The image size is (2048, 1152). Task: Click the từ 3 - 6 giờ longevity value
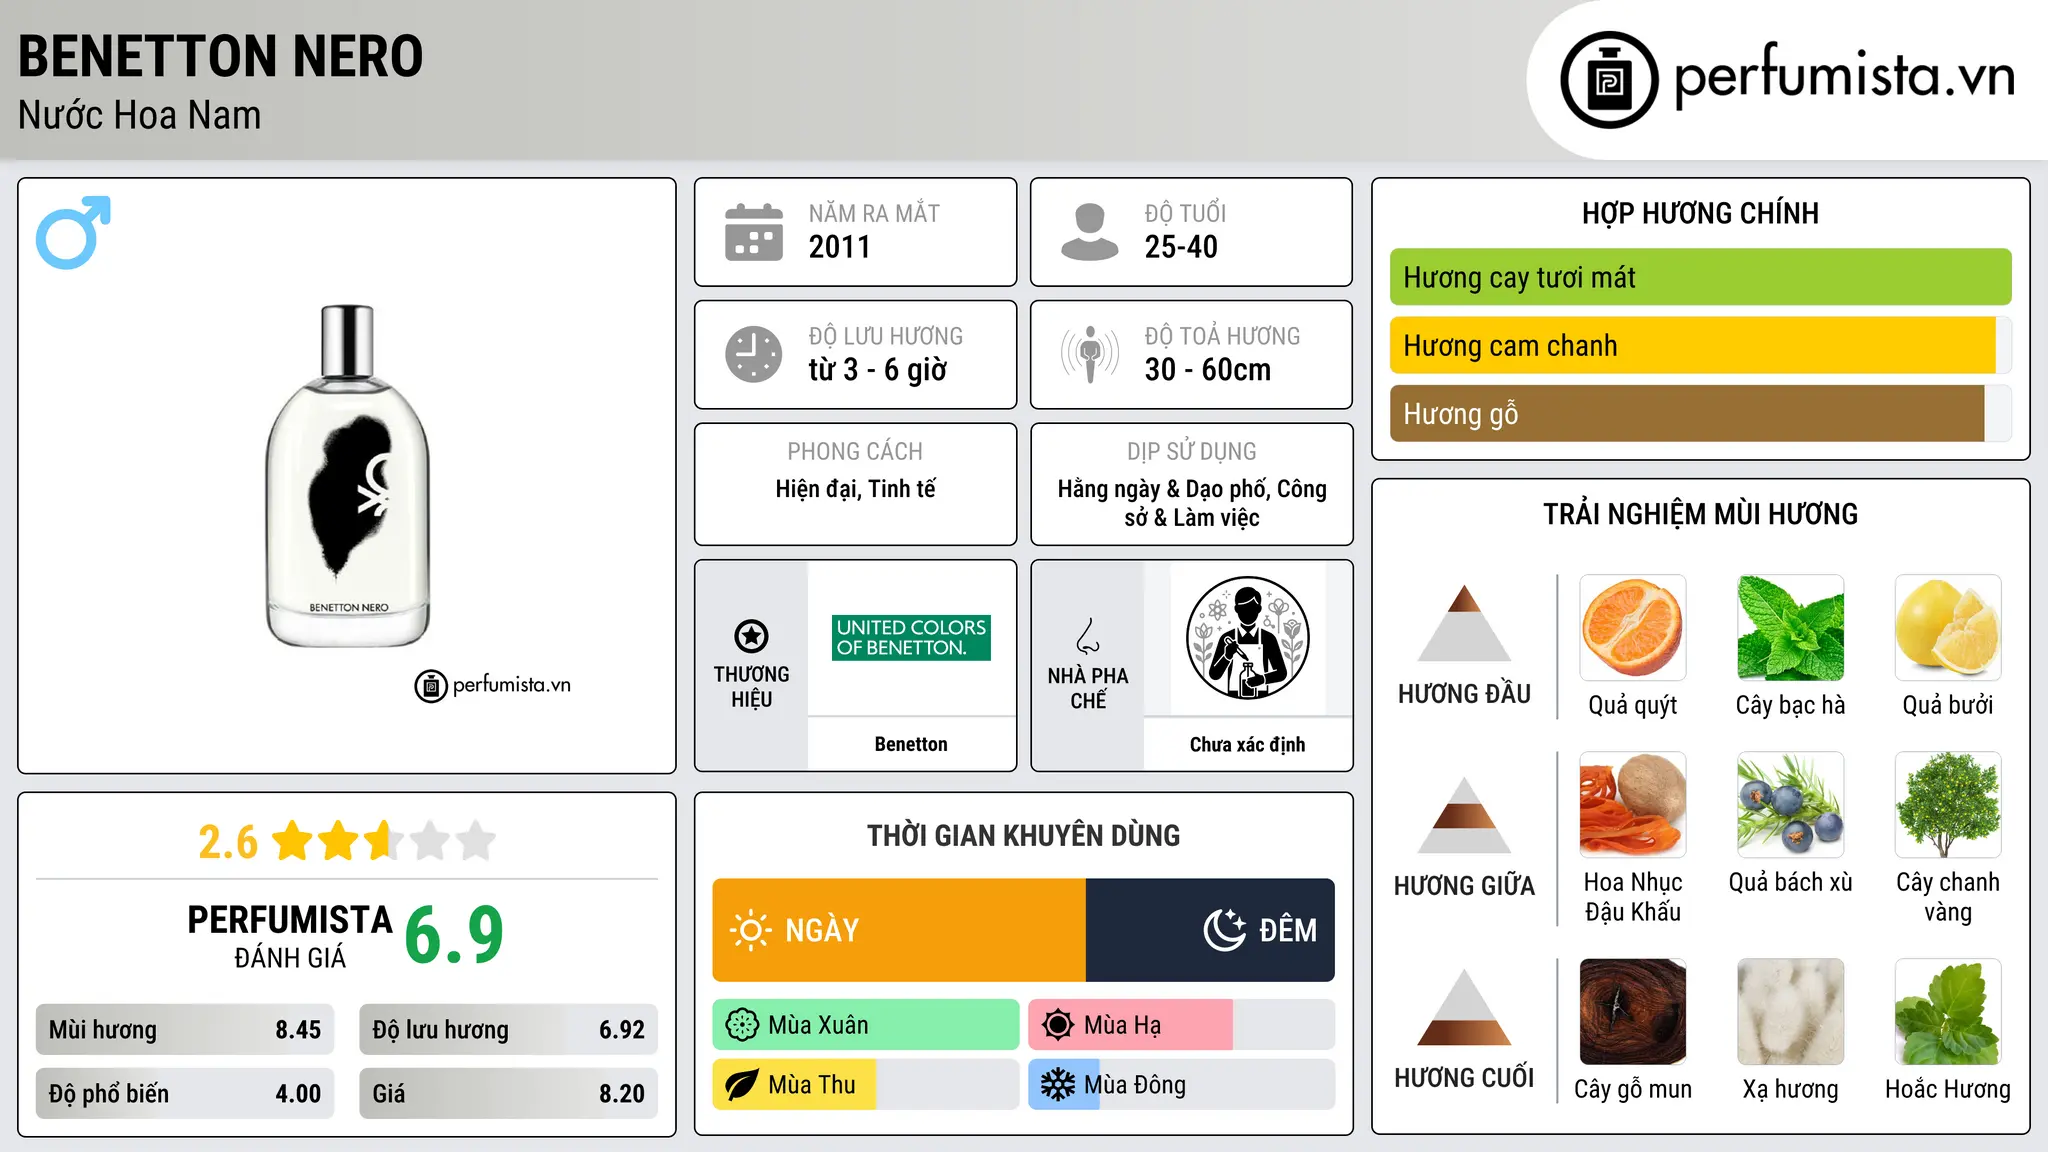tap(878, 370)
